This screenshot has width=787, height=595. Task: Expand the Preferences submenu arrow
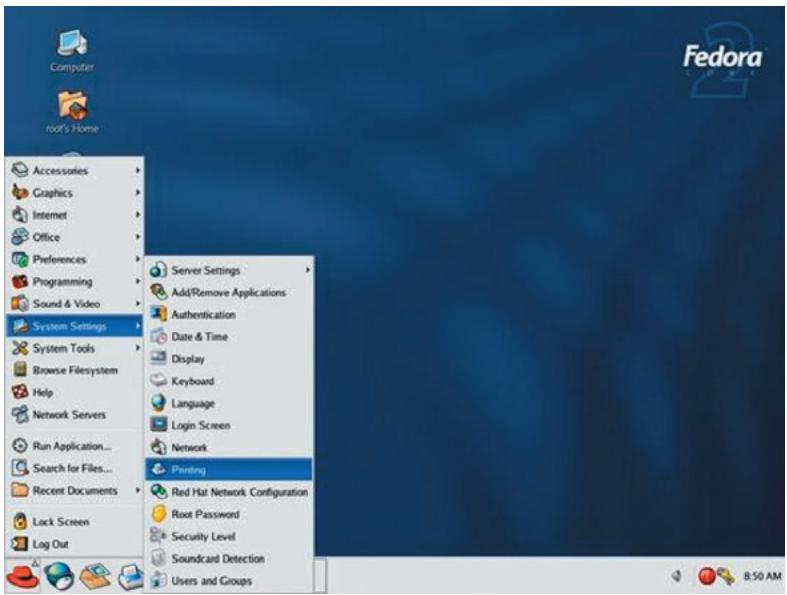137,259
